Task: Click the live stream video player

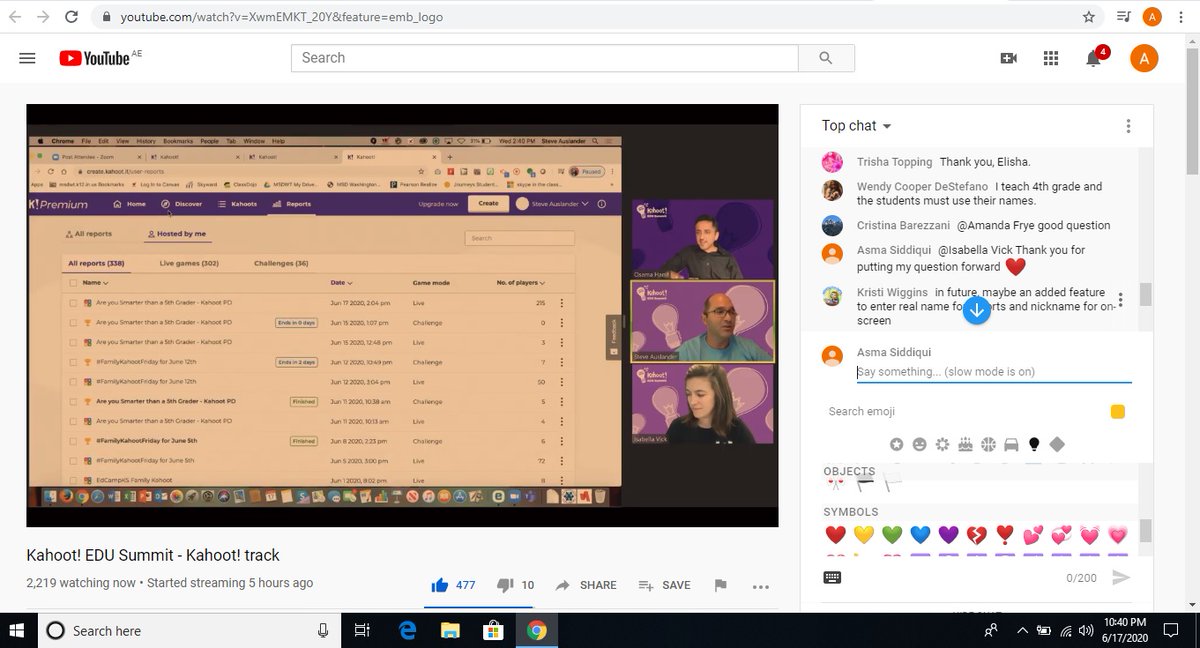Action: point(402,316)
